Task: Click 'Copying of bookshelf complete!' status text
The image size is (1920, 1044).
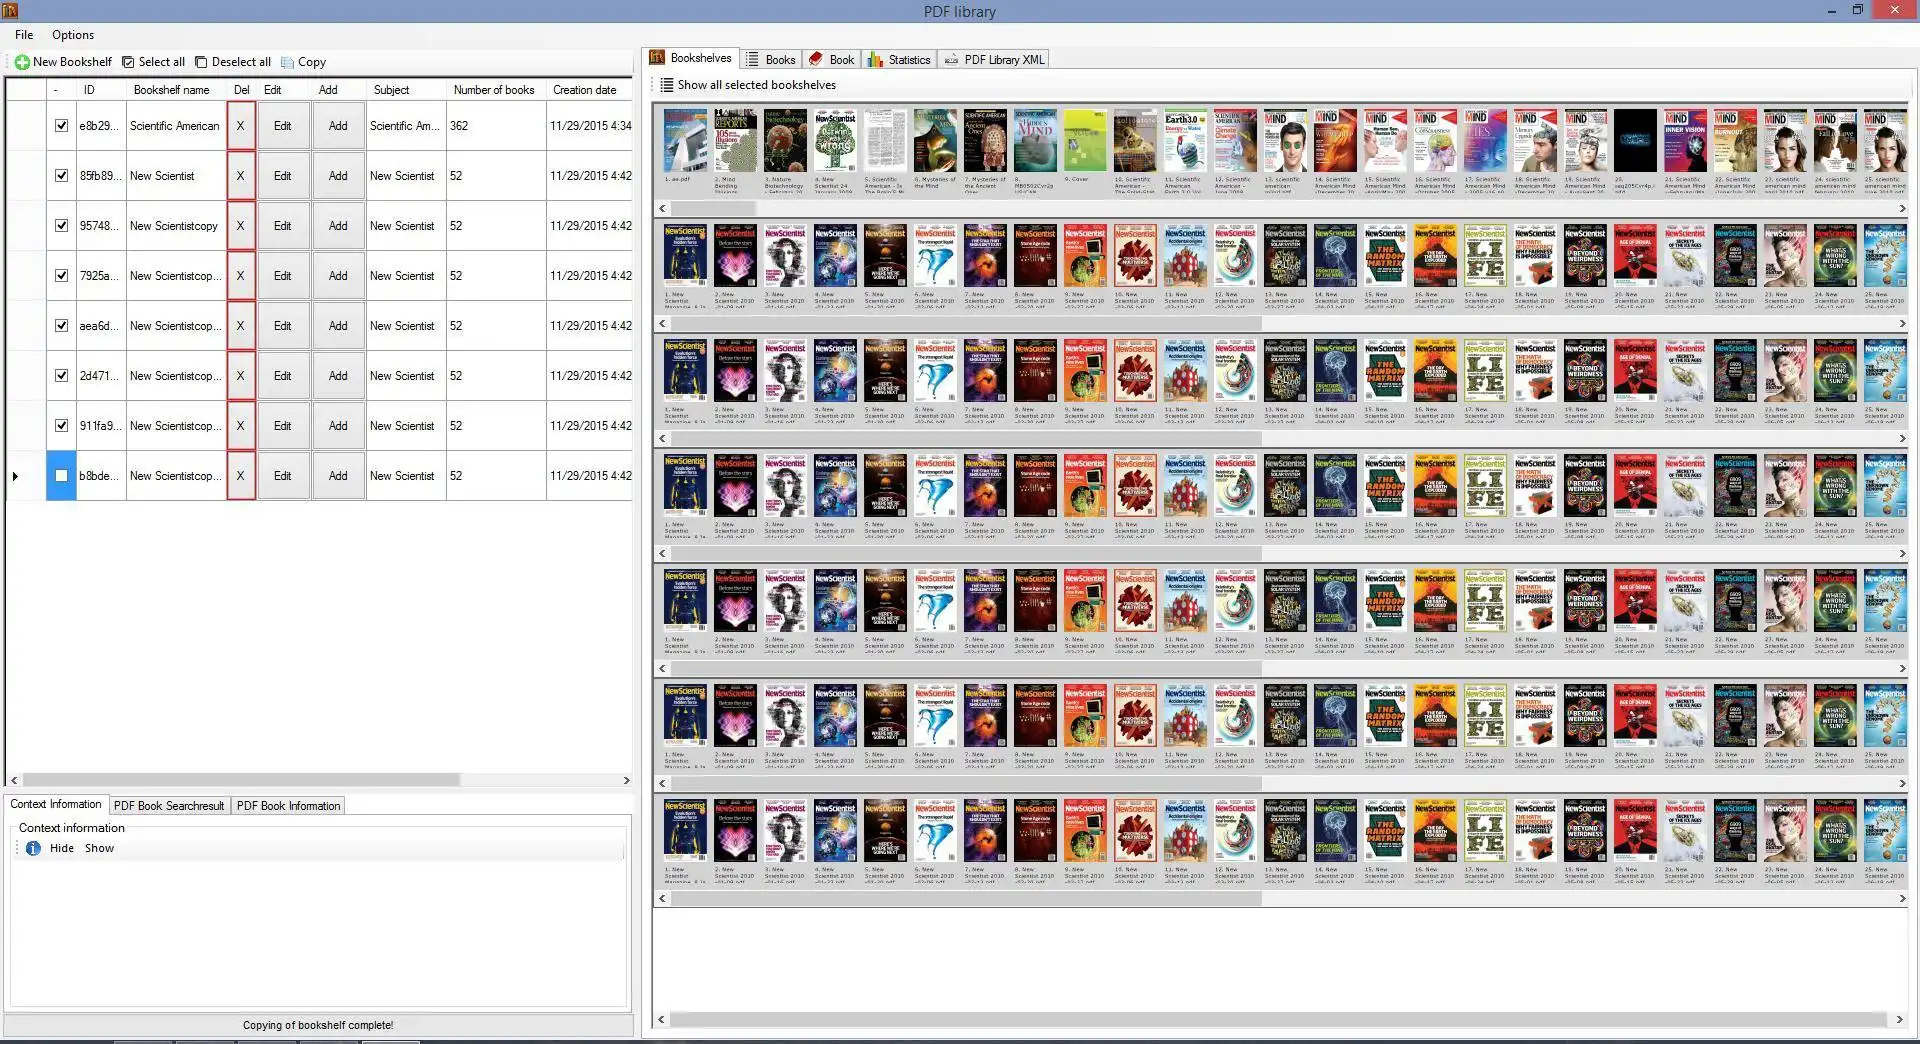Action: click(318, 1025)
